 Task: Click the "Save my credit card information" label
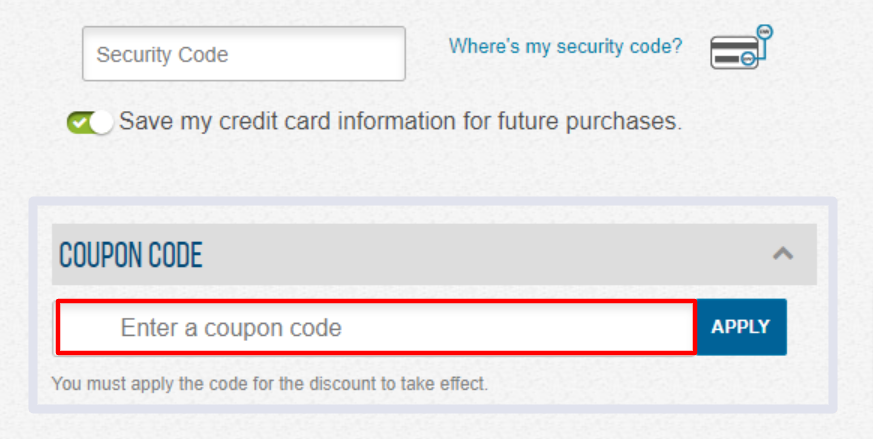400,122
